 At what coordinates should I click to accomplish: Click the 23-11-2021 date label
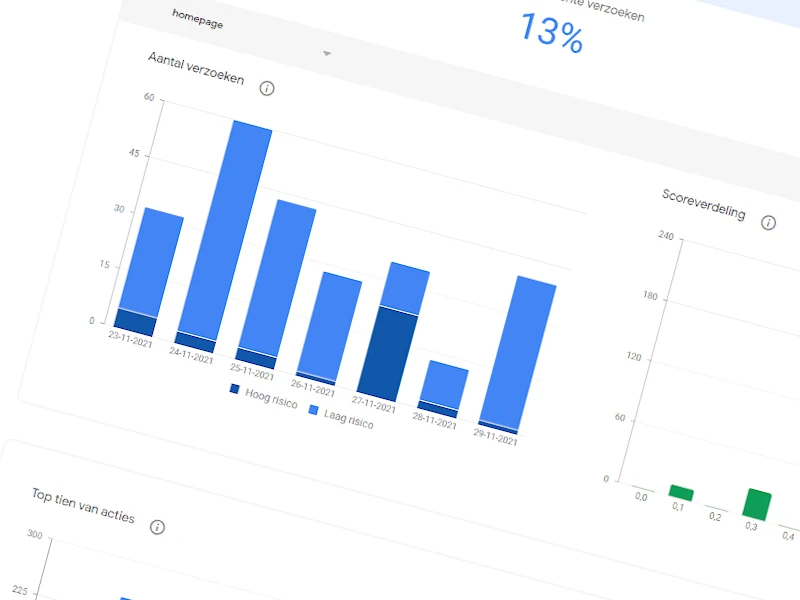(x=131, y=339)
